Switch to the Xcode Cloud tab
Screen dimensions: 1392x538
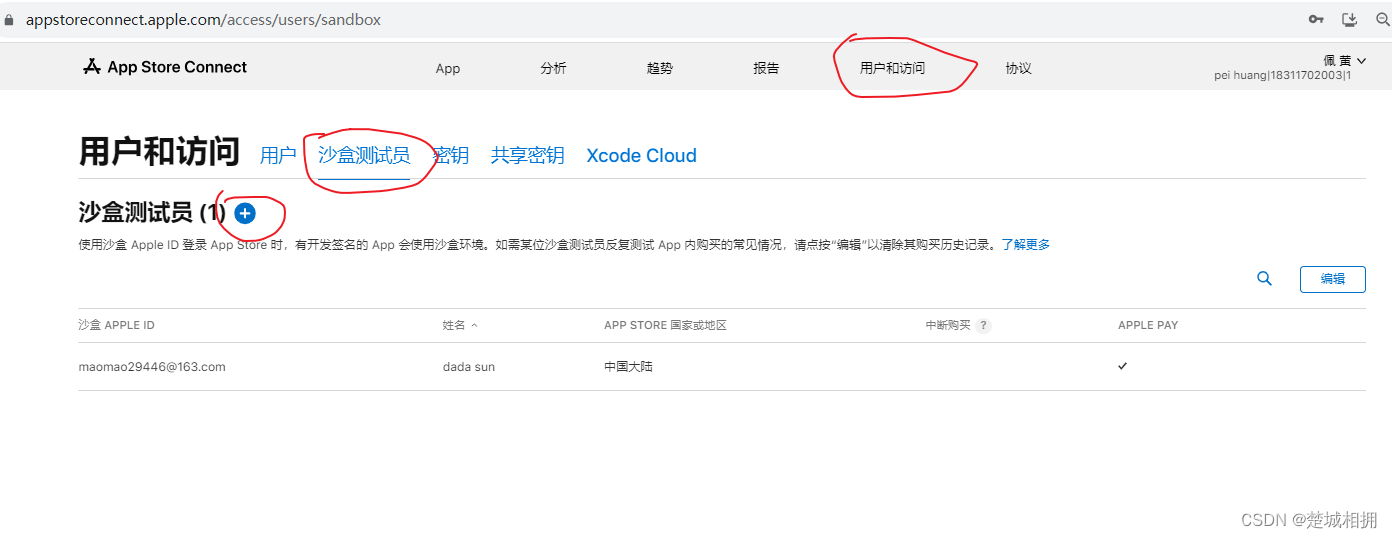tap(641, 155)
